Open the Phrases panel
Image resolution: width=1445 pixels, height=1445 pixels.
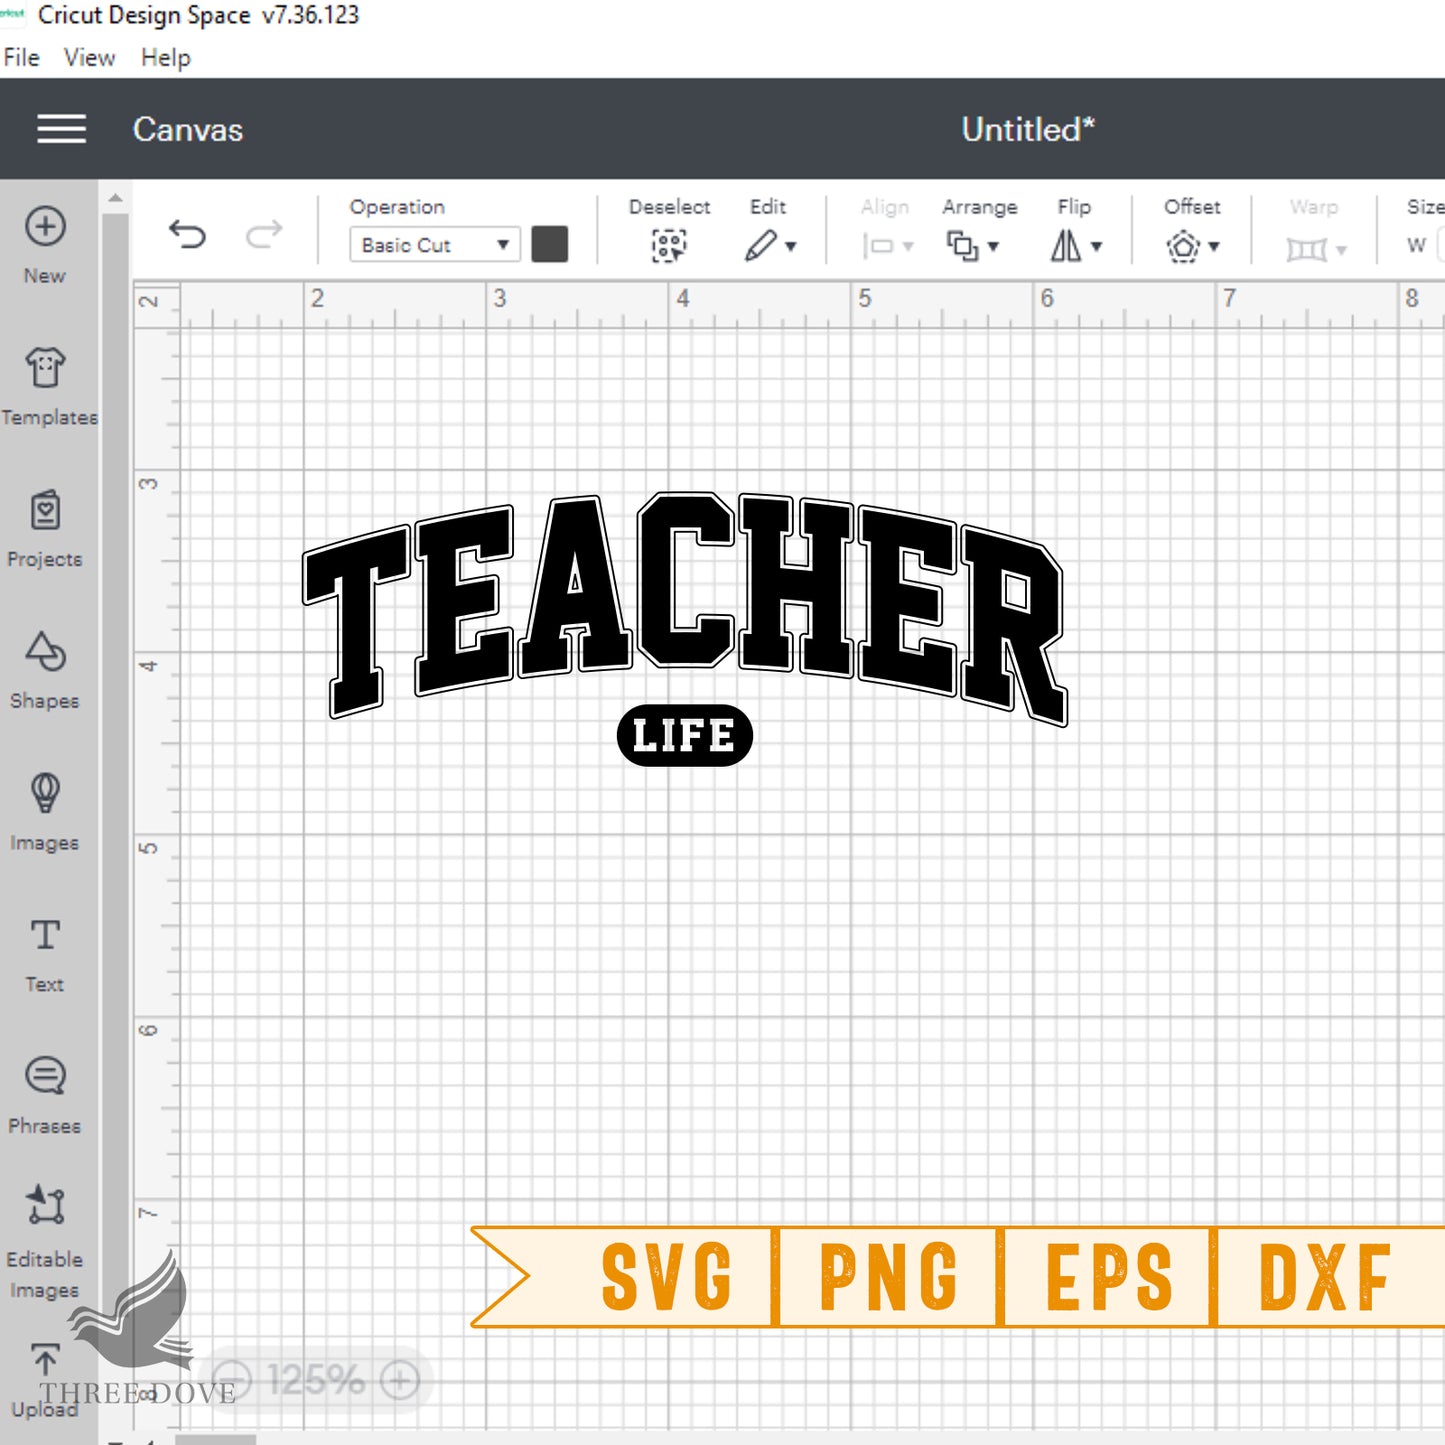45,1097
